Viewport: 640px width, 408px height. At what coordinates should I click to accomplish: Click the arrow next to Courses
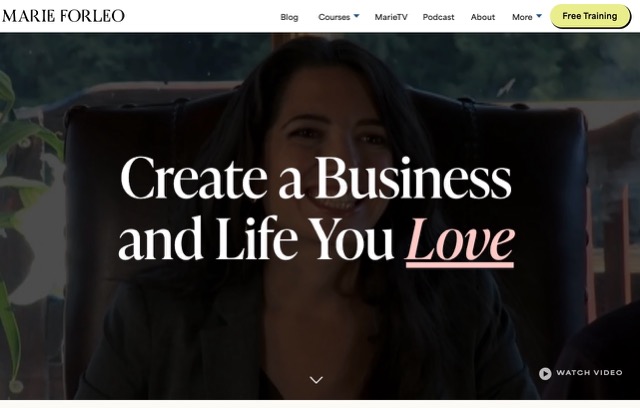(x=356, y=16)
